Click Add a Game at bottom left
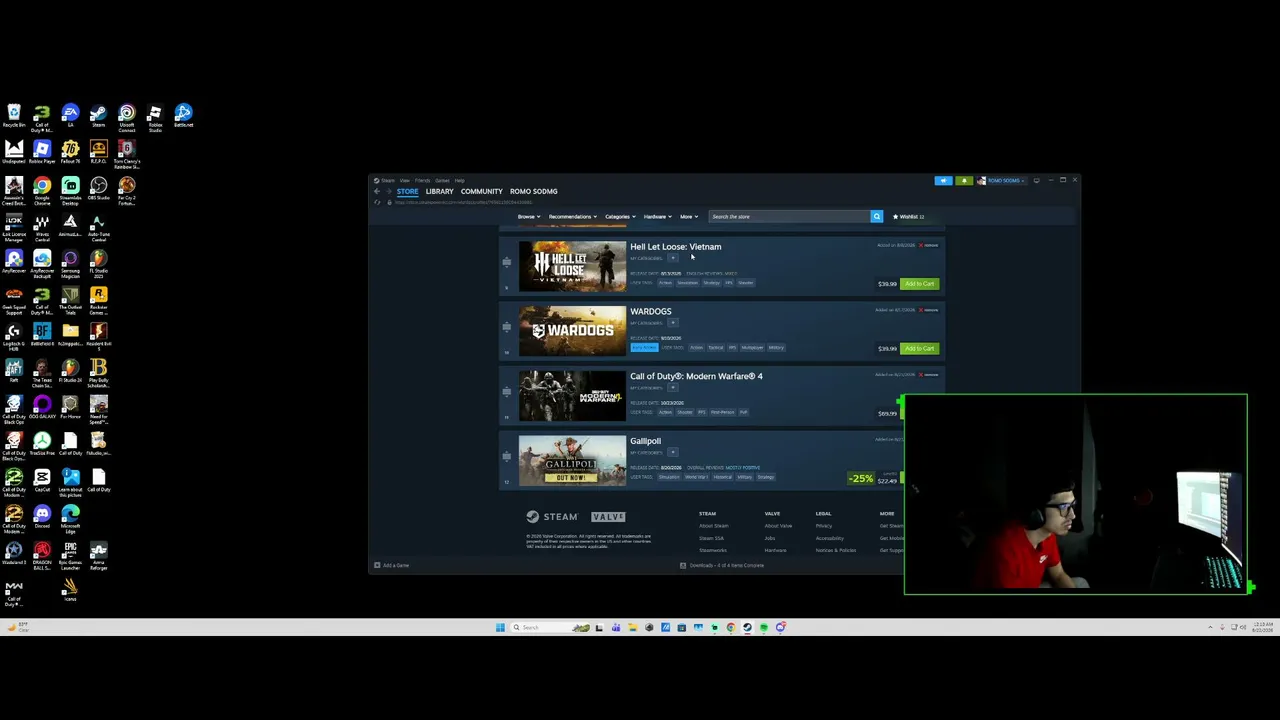This screenshot has width=1280, height=720. click(391, 566)
